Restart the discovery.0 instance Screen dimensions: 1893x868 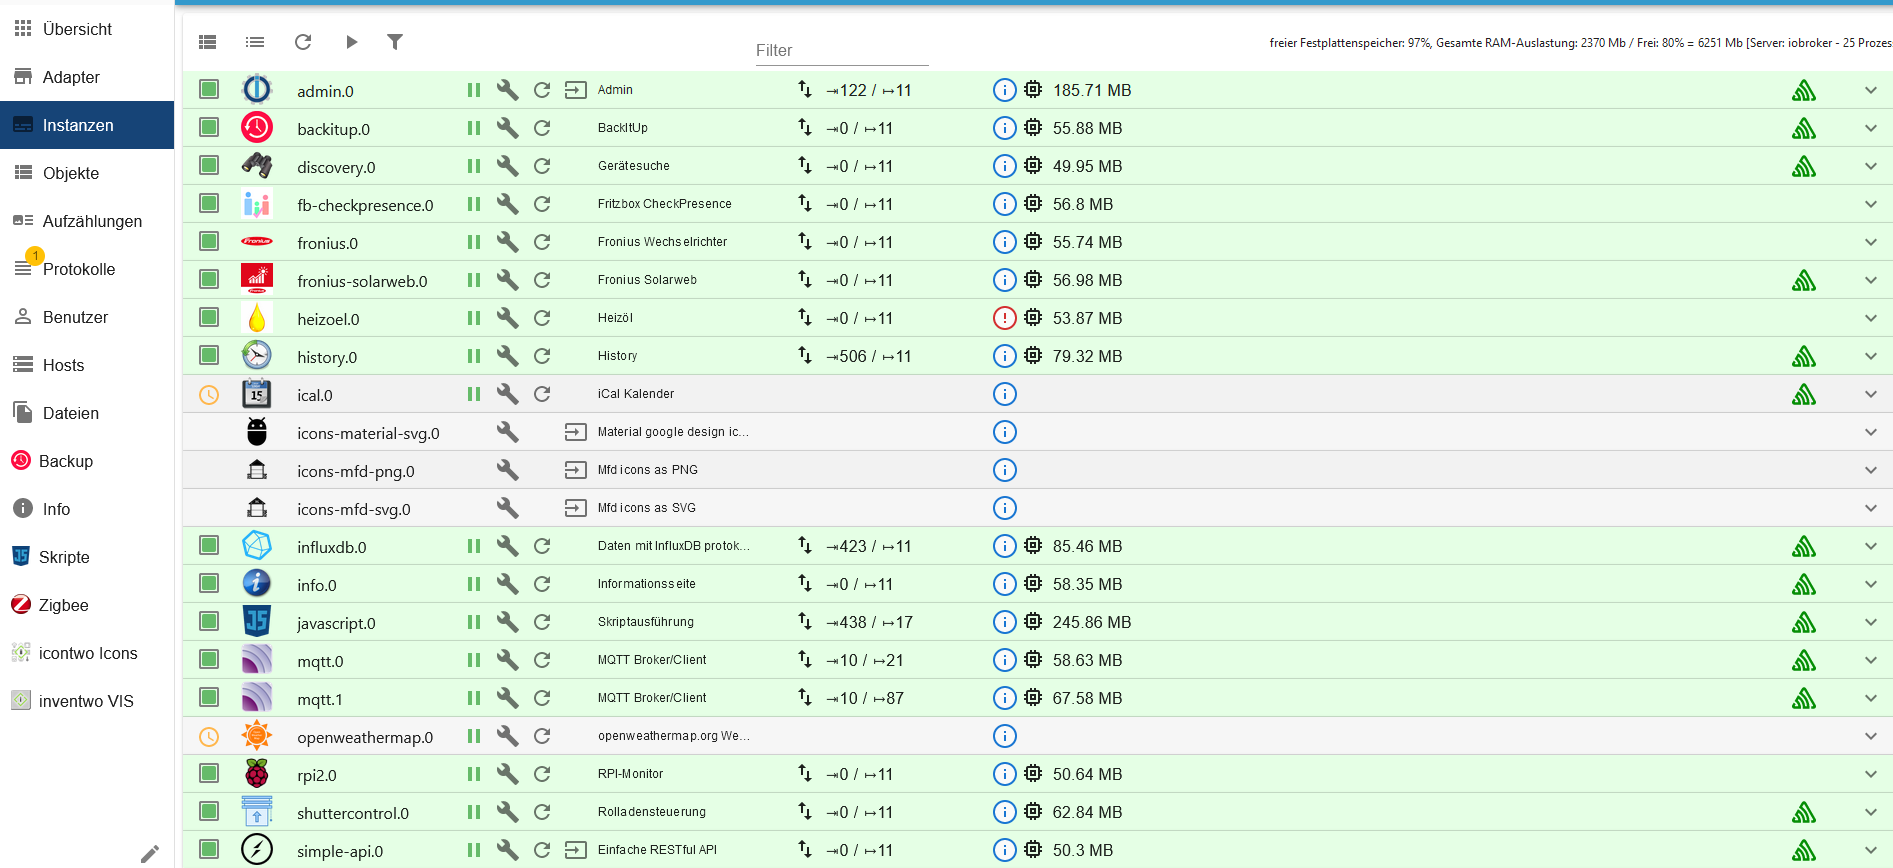542,166
